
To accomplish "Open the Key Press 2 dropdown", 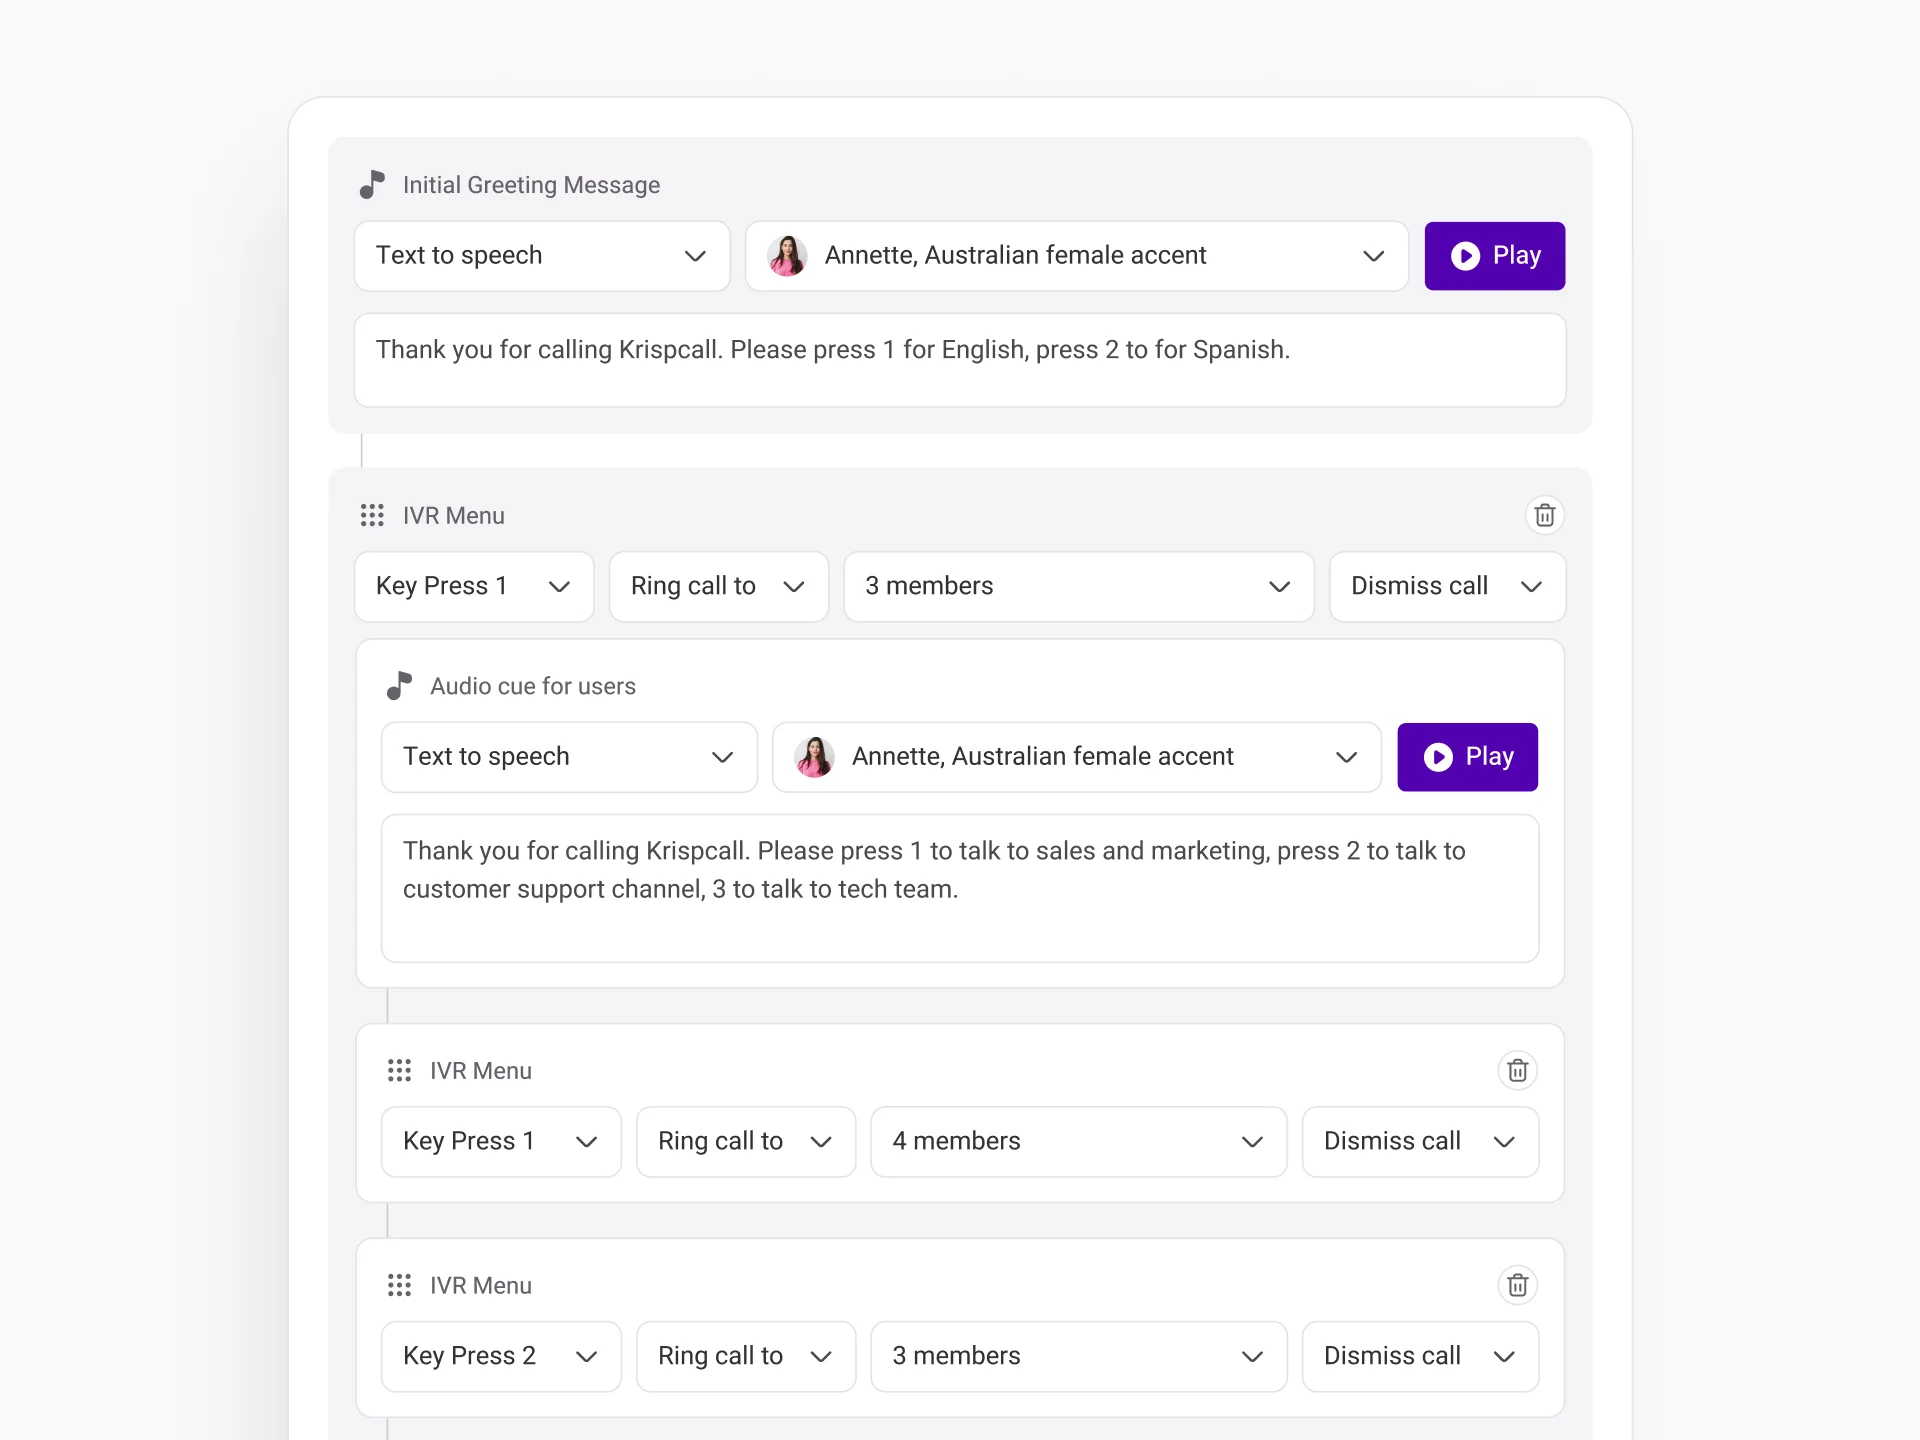I will (501, 1356).
